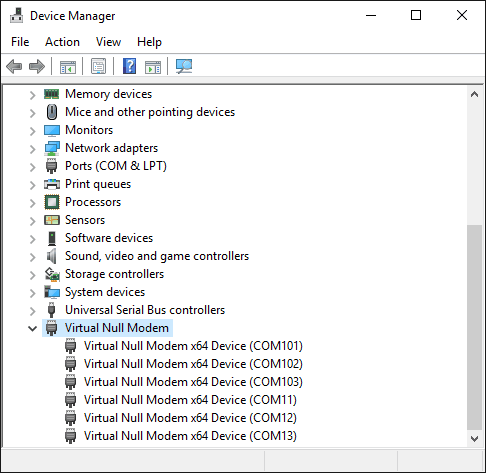Select the Software devices label
The image size is (486, 473).
109,238
